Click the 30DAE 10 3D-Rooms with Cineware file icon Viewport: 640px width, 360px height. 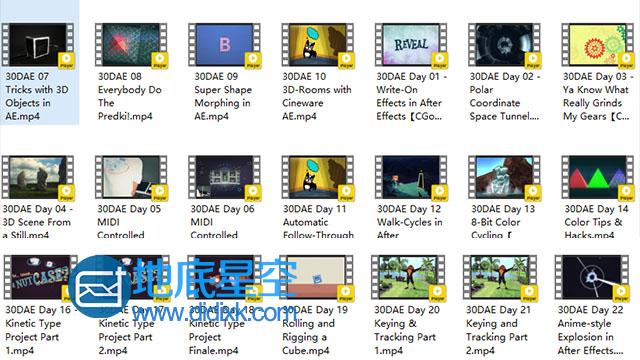click(x=318, y=45)
